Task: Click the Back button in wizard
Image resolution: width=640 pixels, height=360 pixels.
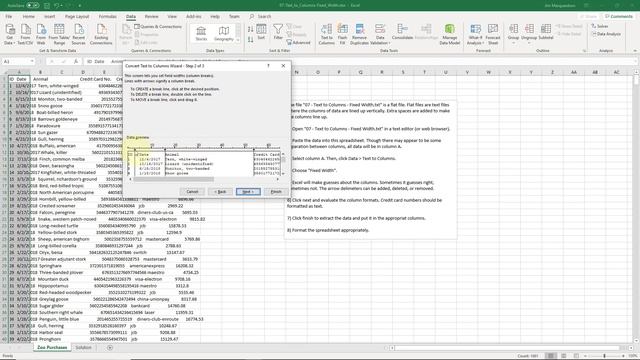Action: [x=220, y=191]
